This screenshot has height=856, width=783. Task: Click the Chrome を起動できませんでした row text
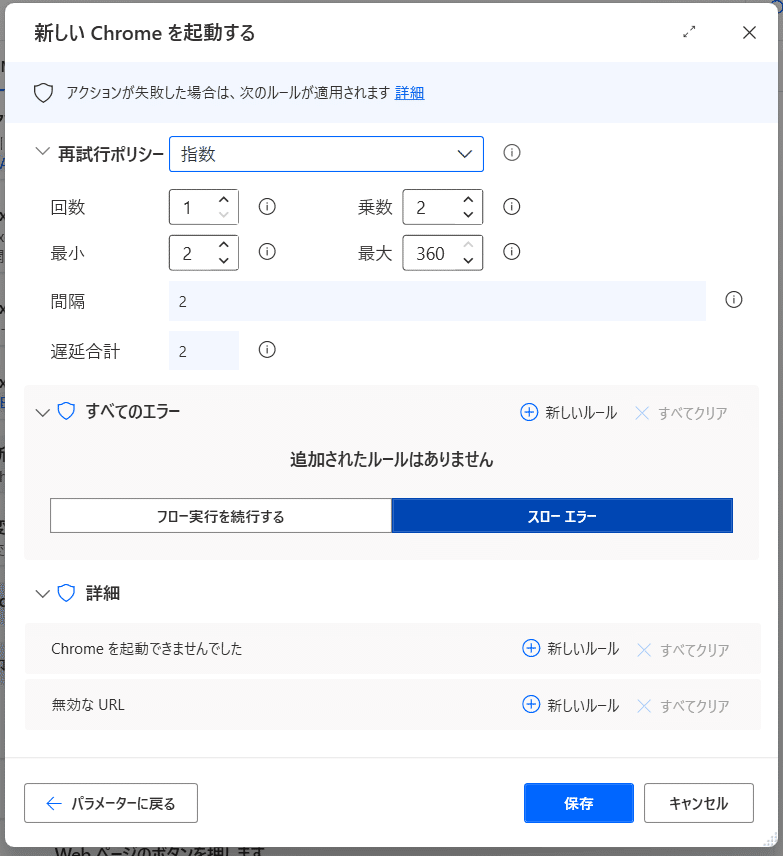[146, 649]
